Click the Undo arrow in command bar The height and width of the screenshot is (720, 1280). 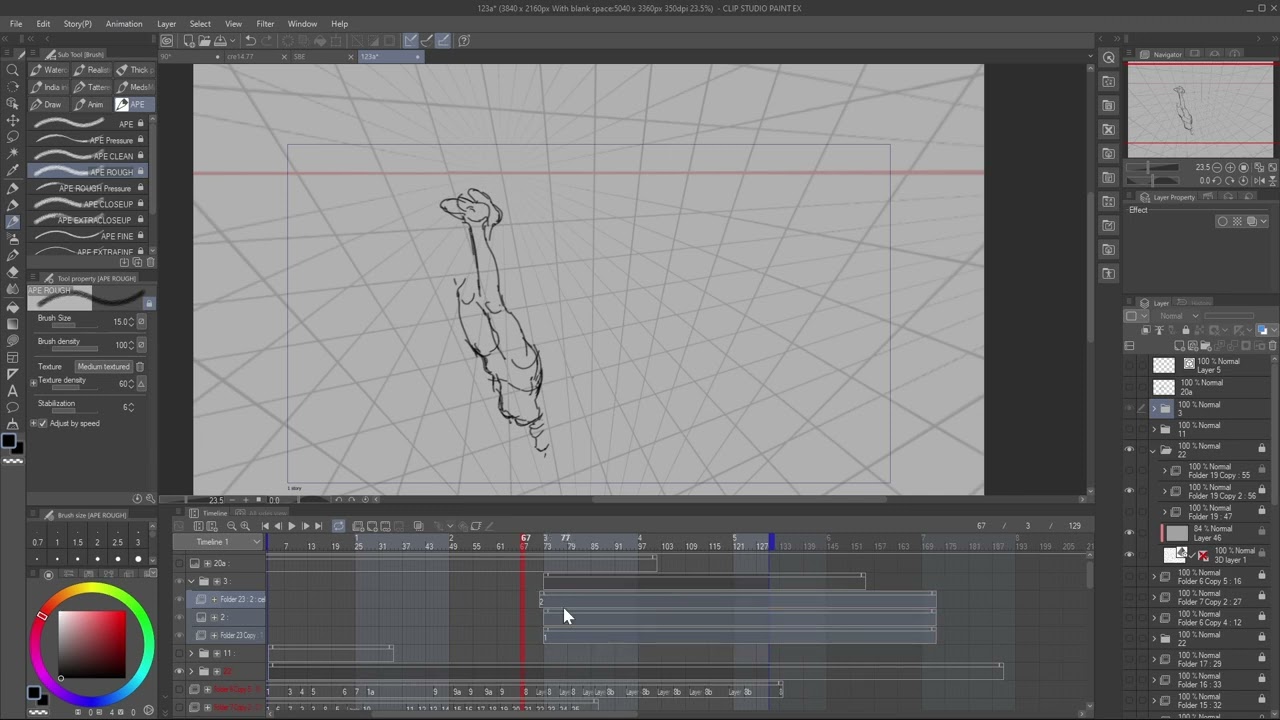pos(250,41)
